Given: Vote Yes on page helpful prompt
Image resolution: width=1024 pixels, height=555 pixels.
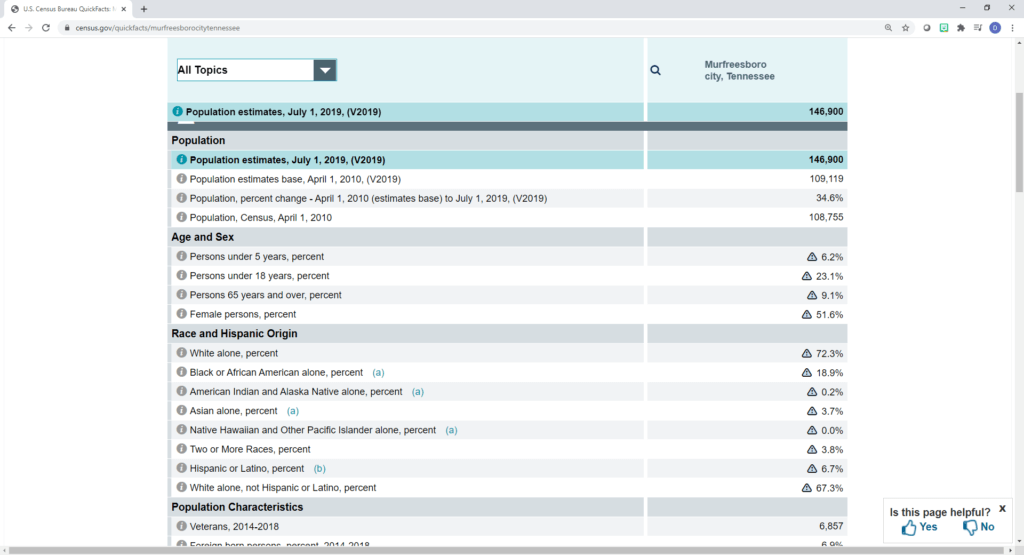Looking at the screenshot, I should pyautogui.click(x=920, y=528).
